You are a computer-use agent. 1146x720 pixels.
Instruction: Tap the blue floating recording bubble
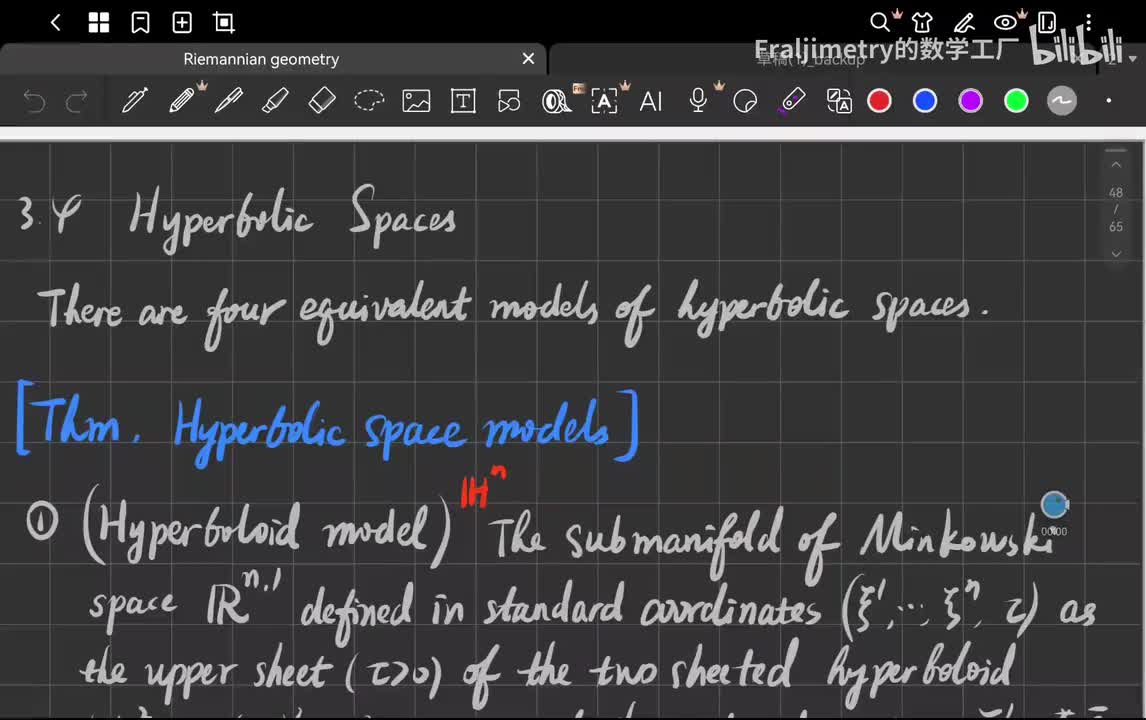click(x=1054, y=505)
